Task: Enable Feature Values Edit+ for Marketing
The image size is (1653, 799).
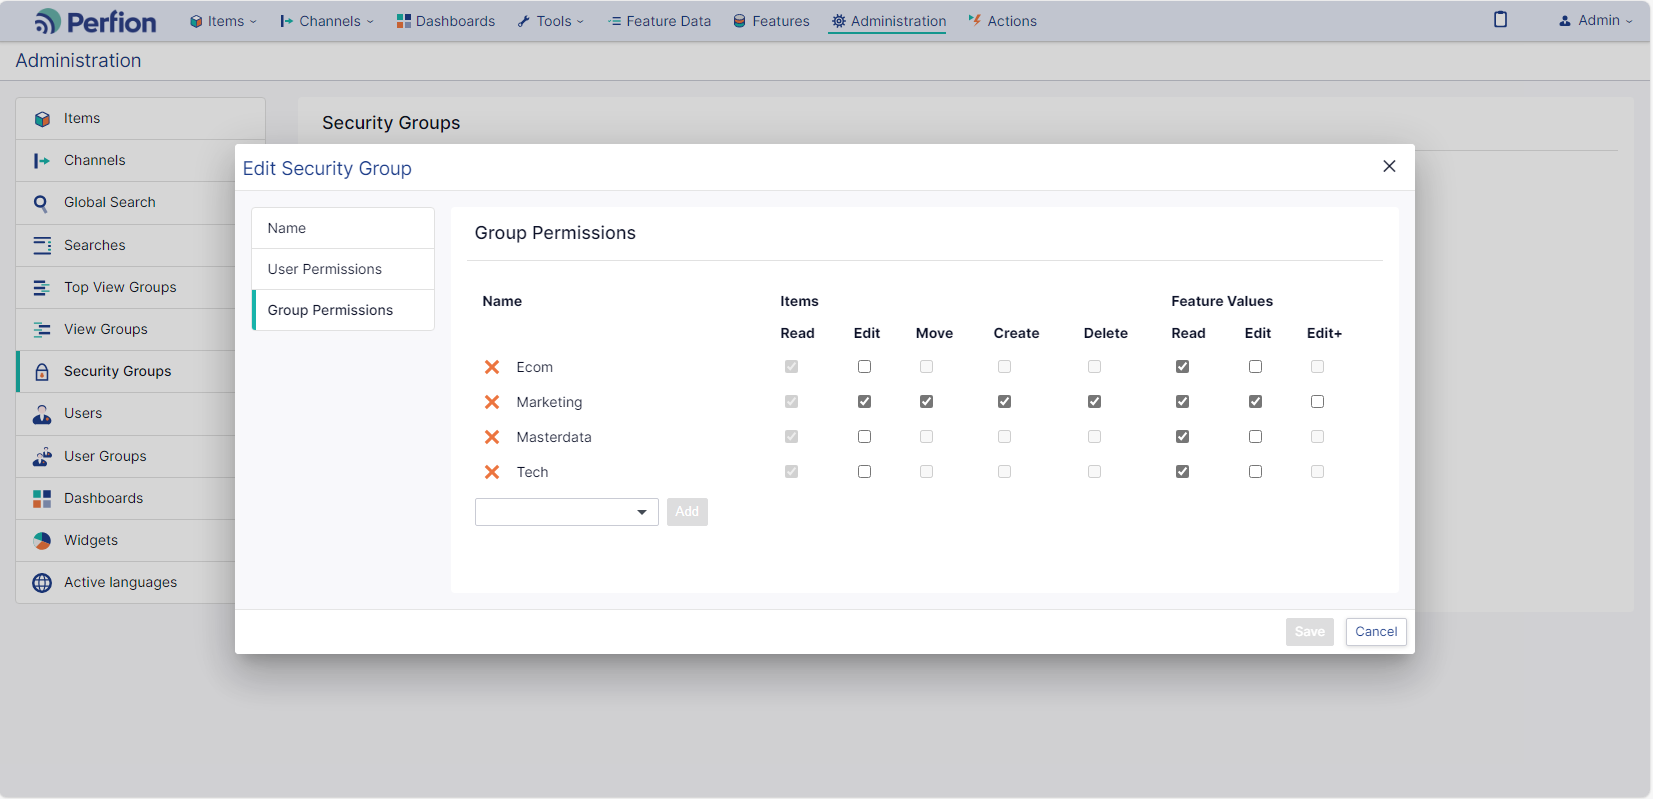Action: 1317,402
